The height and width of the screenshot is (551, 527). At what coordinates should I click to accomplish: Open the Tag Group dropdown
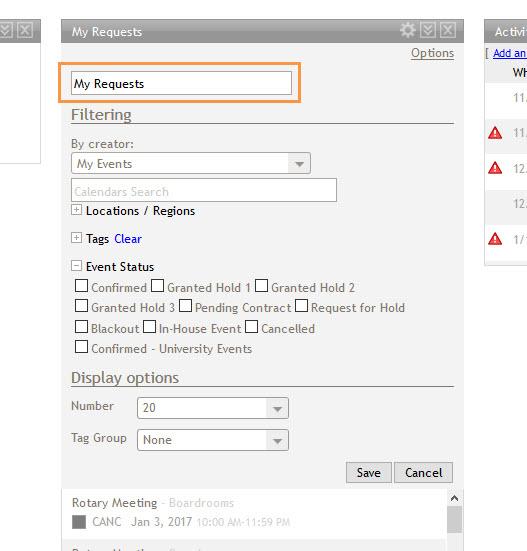[x=213, y=440]
